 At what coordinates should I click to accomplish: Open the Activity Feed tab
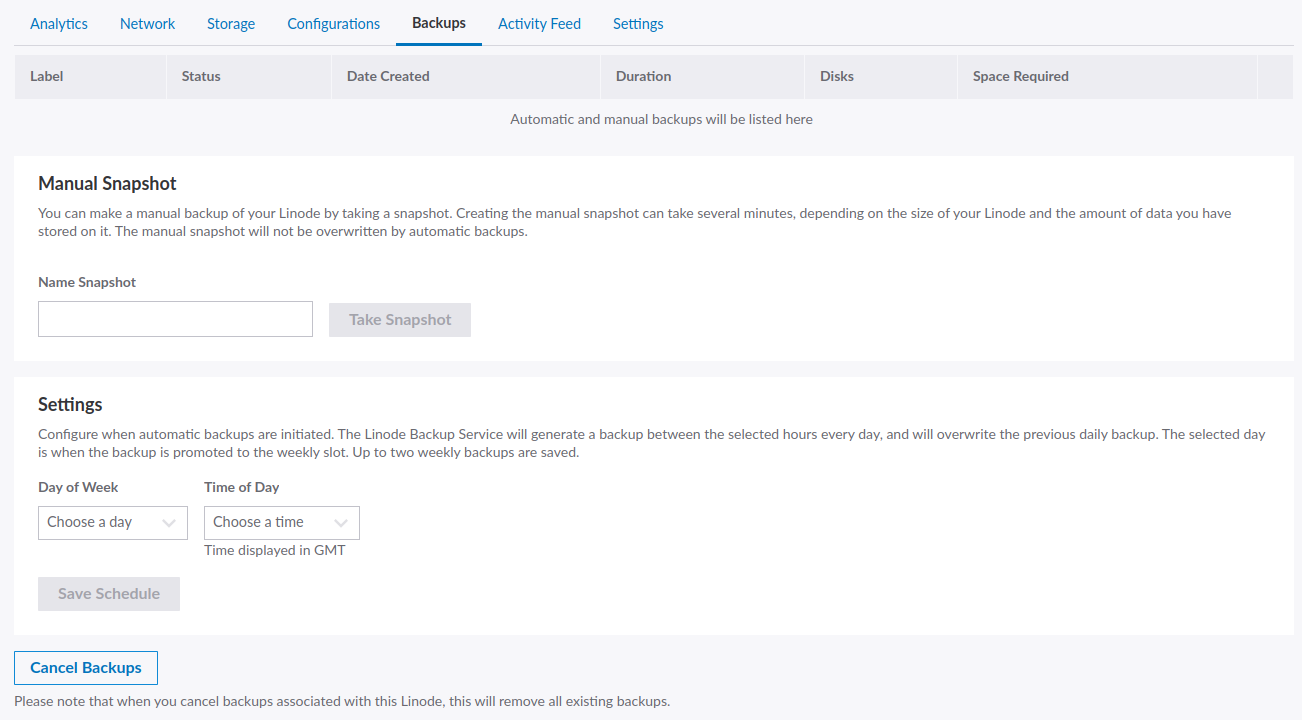tap(539, 23)
